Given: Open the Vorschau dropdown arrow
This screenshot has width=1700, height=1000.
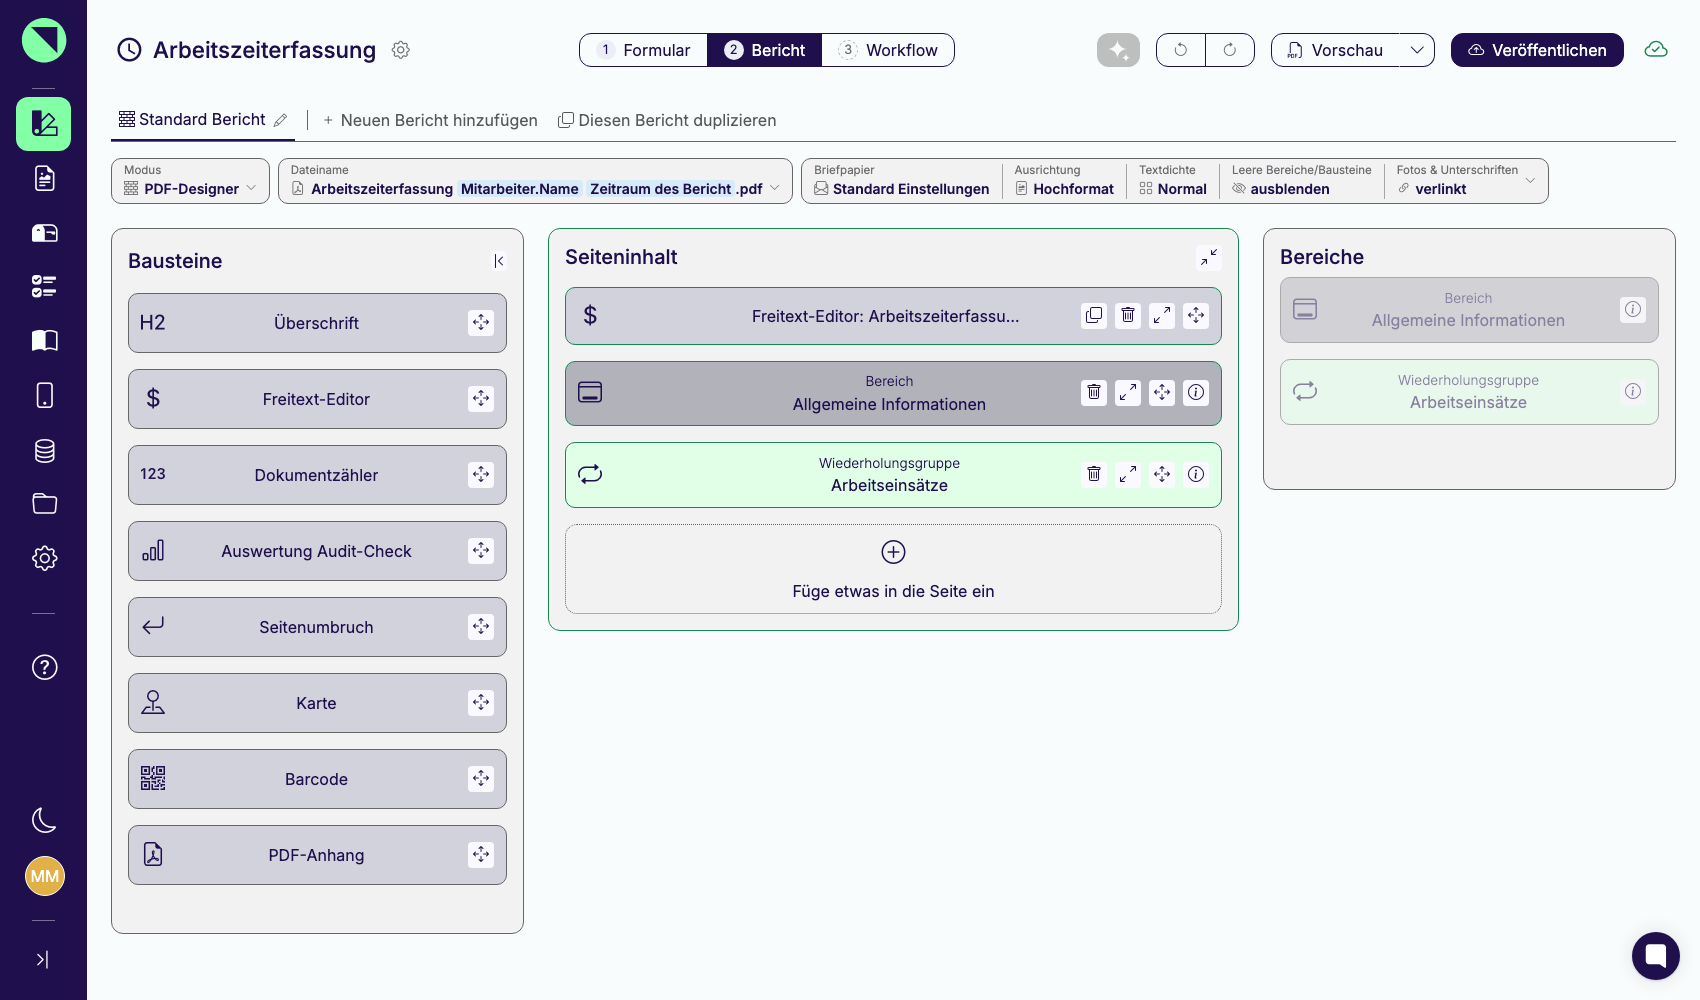Looking at the screenshot, I should pos(1416,50).
